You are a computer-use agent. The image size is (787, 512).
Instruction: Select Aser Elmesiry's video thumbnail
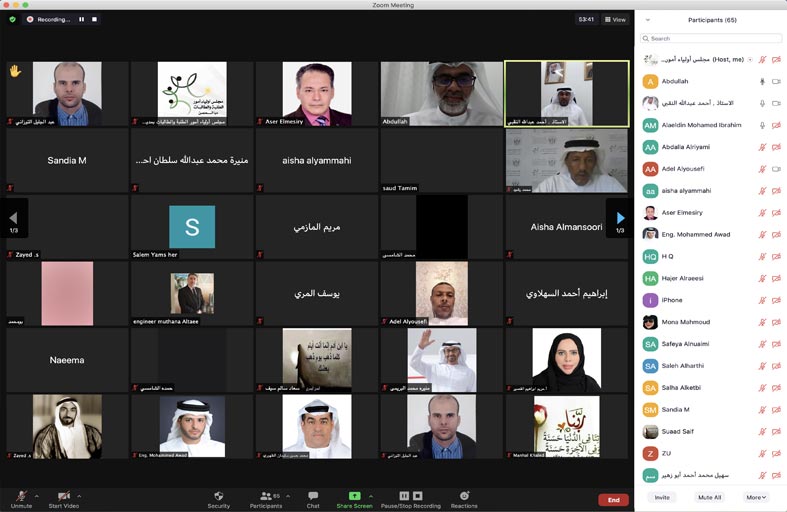coord(316,94)
